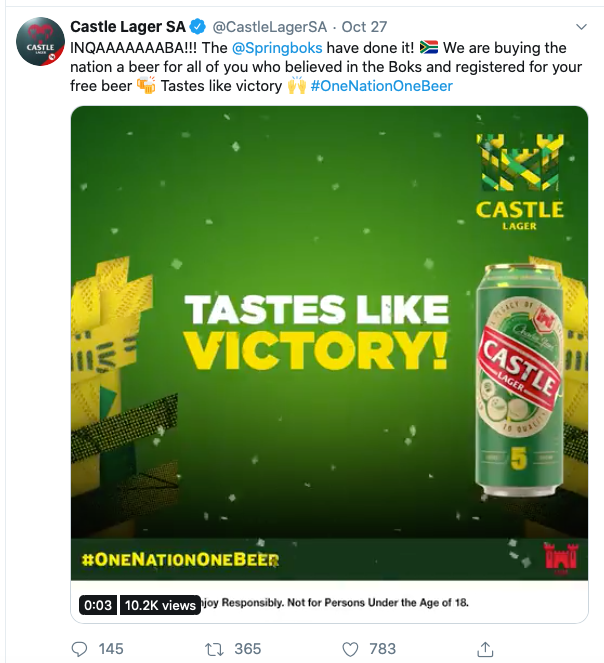Retweet the Castle Lager post
Screen dimensions: 604x663
pyautogui.click(x=213, y=649)
